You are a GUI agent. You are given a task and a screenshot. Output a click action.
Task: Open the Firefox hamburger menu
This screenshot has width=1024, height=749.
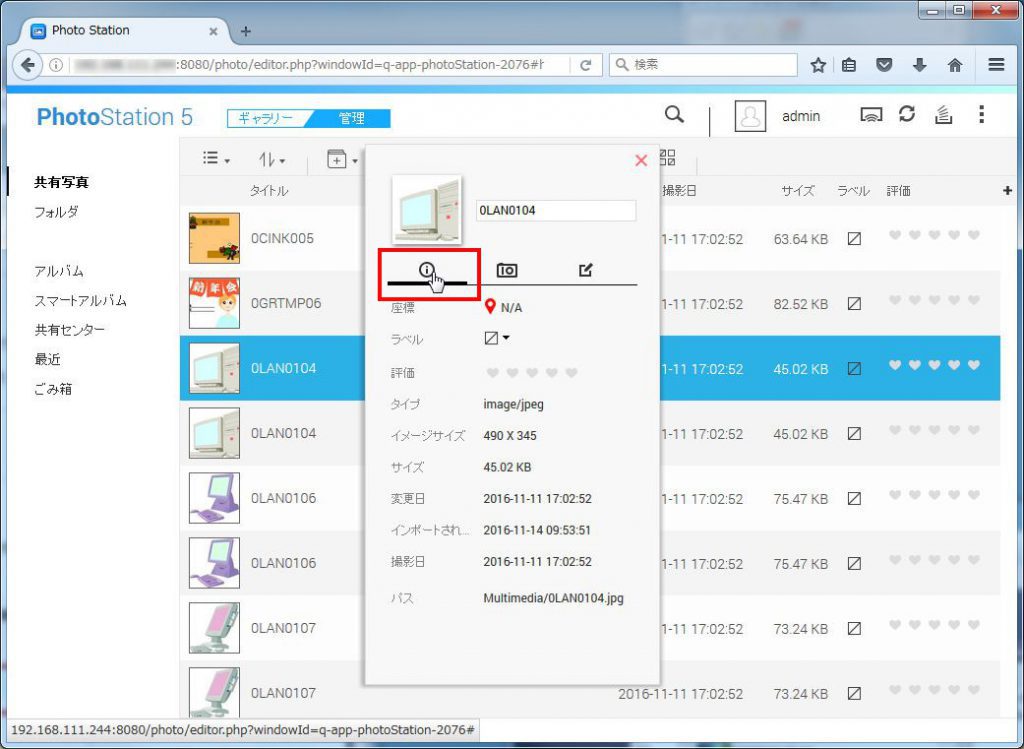click(x=996, y=65)
